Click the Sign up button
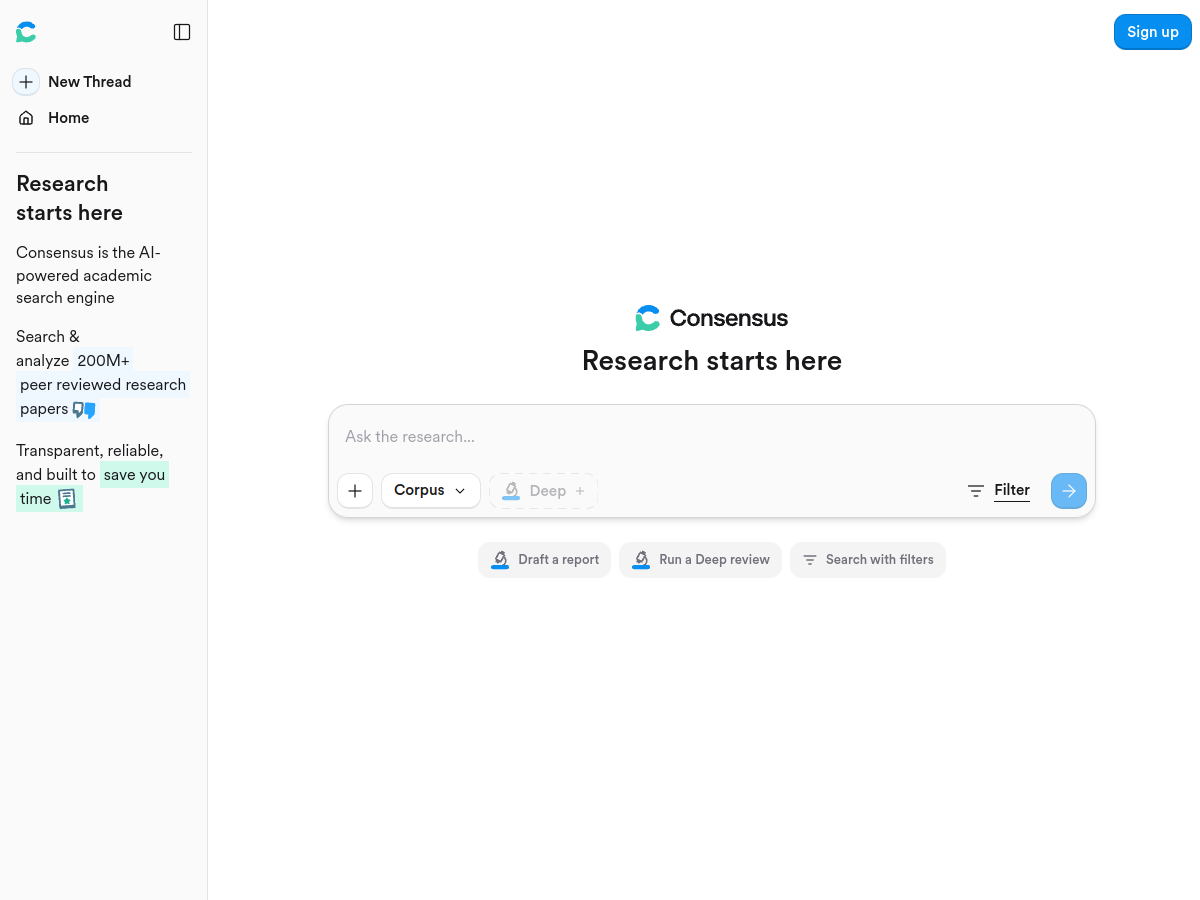 [x=1153, y=32]
